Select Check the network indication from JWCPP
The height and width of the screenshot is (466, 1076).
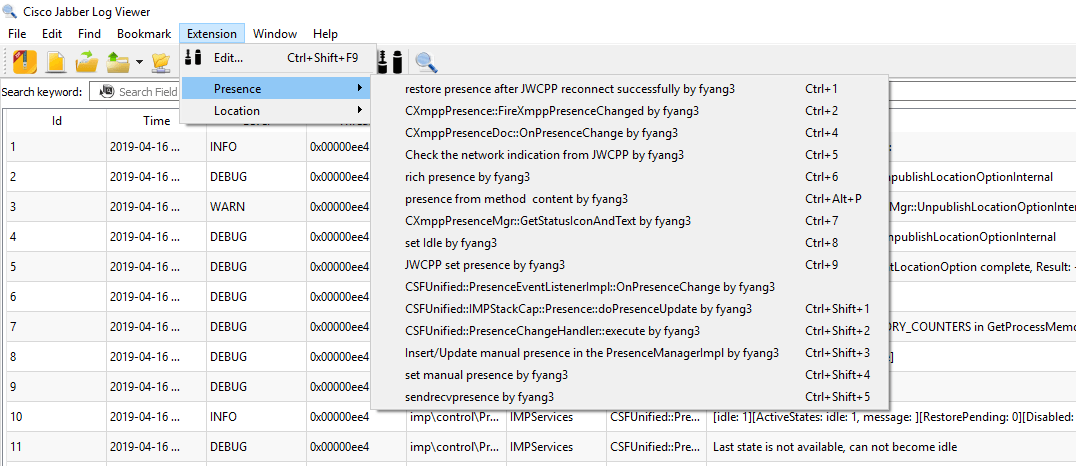[629, 154]
